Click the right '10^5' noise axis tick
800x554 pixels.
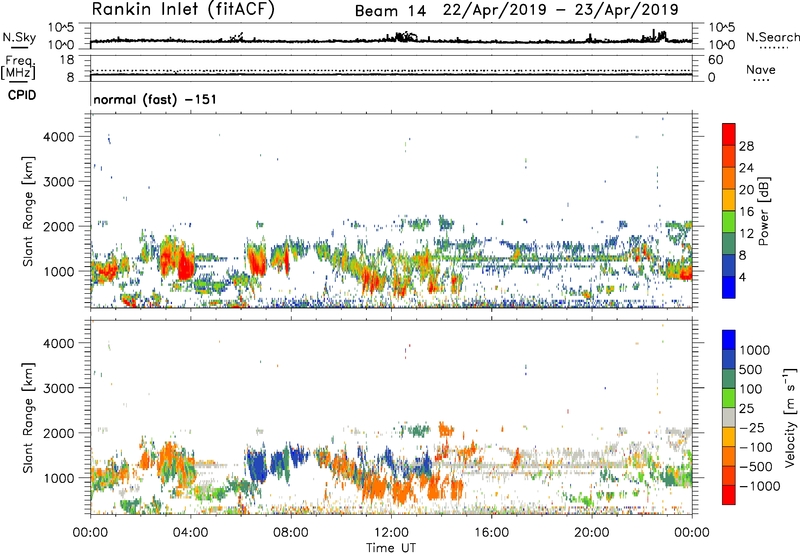[x=721, y=27]
